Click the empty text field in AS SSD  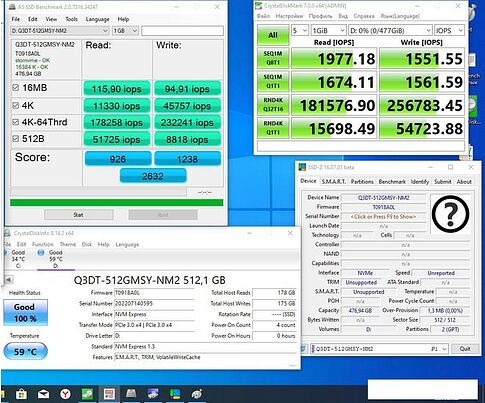pos(182,31)
